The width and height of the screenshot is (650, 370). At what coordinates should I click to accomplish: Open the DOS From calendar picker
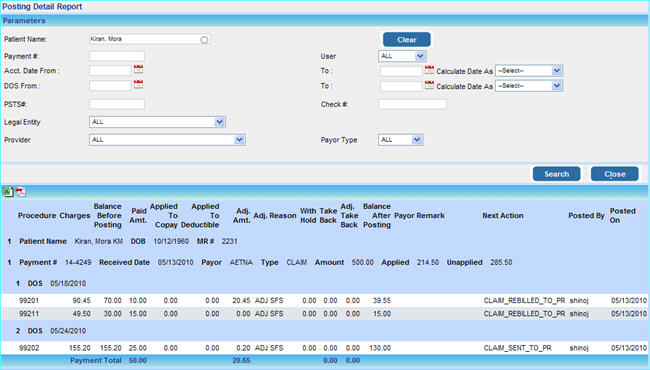[x=138, y=85]
